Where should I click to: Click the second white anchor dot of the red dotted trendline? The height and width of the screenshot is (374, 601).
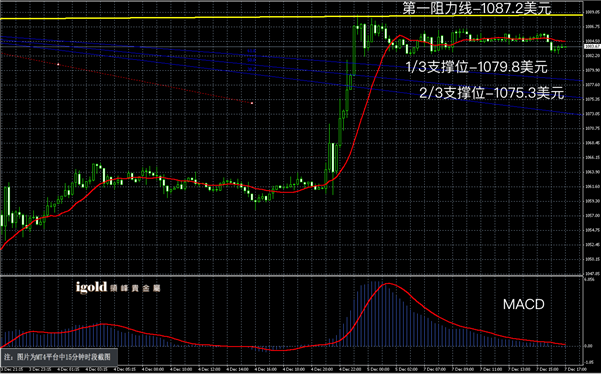(x=252, y=103)
